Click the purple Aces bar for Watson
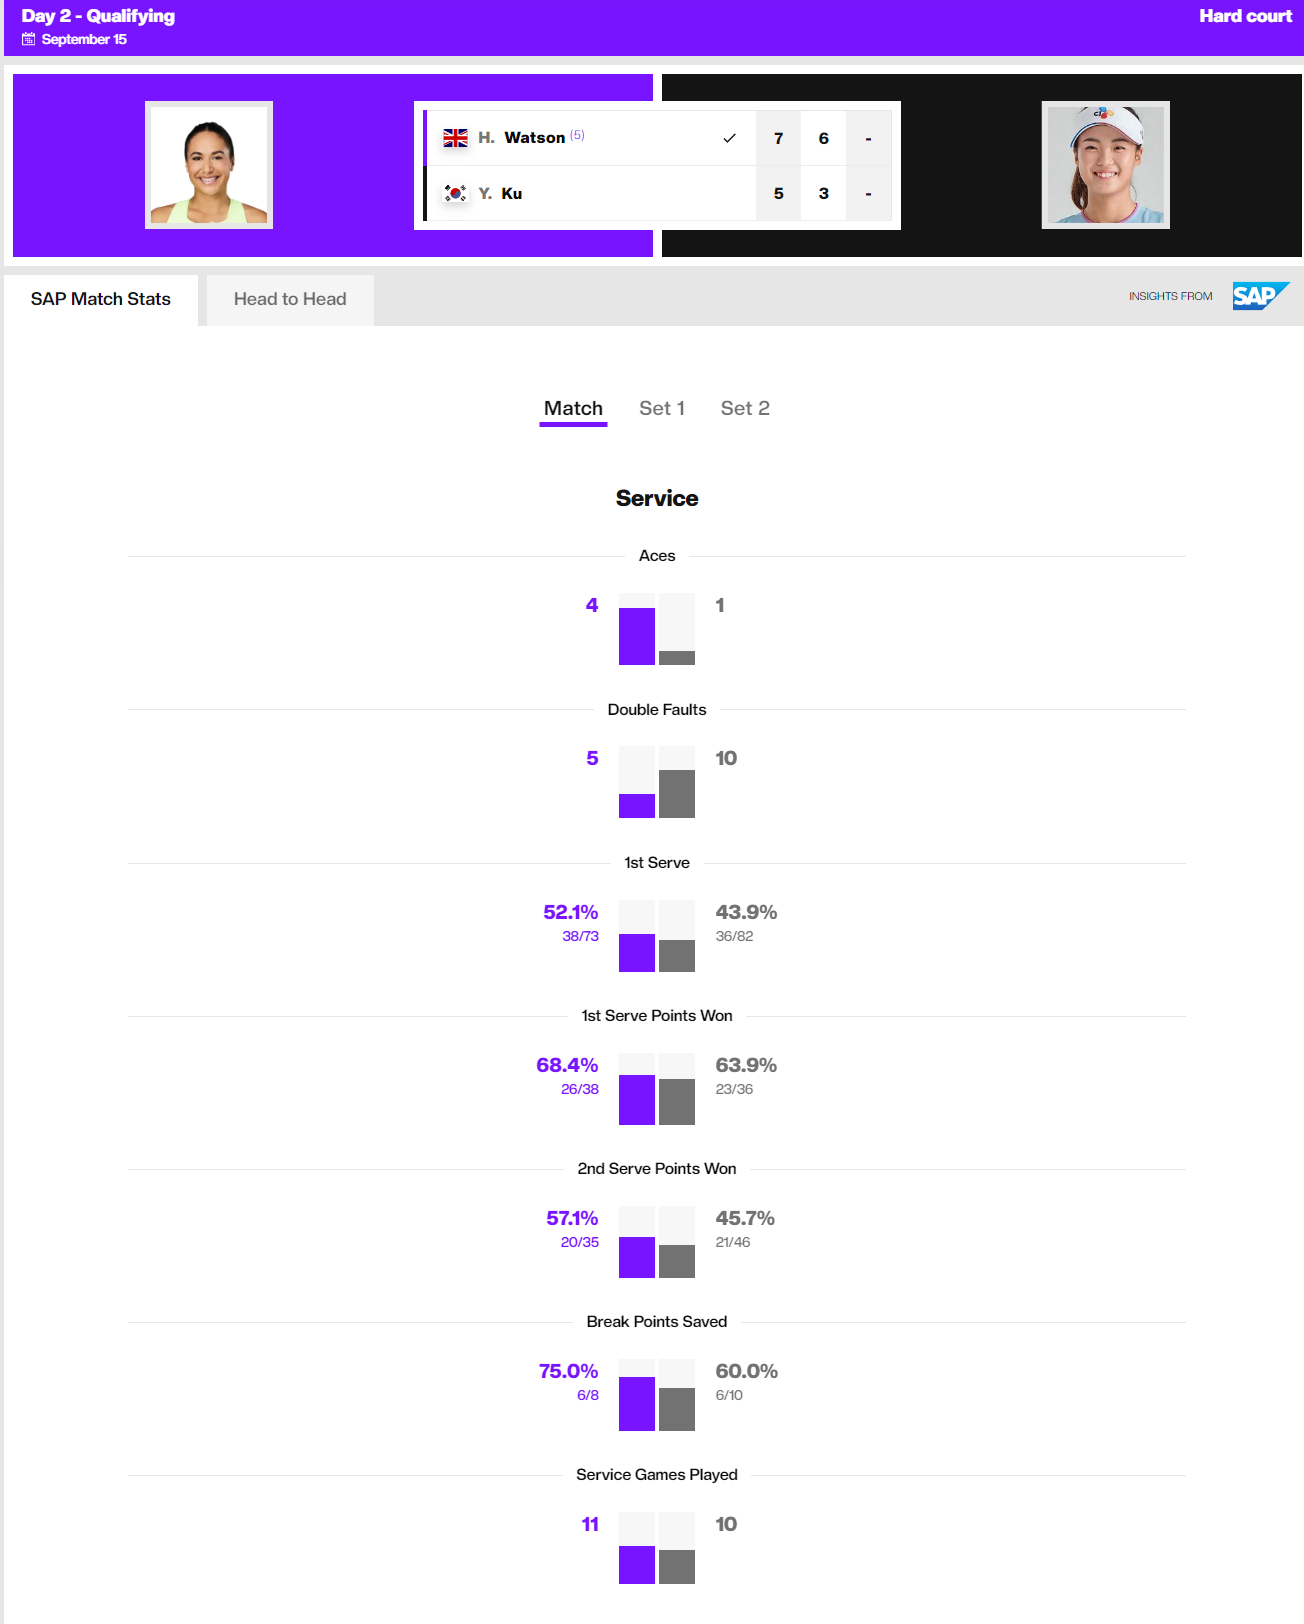 637,636
